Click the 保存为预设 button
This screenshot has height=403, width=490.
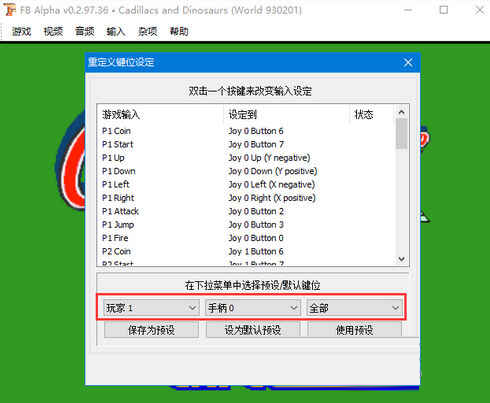[x=151, y=330]
